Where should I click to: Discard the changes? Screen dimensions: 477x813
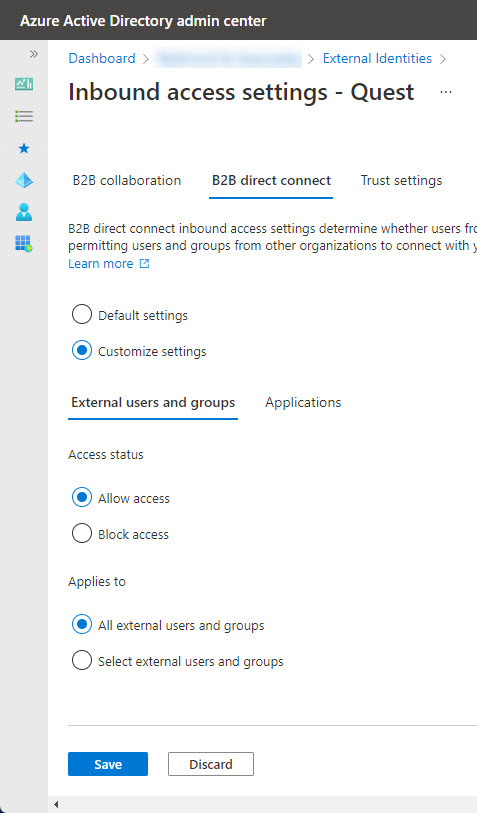[211, 764]
